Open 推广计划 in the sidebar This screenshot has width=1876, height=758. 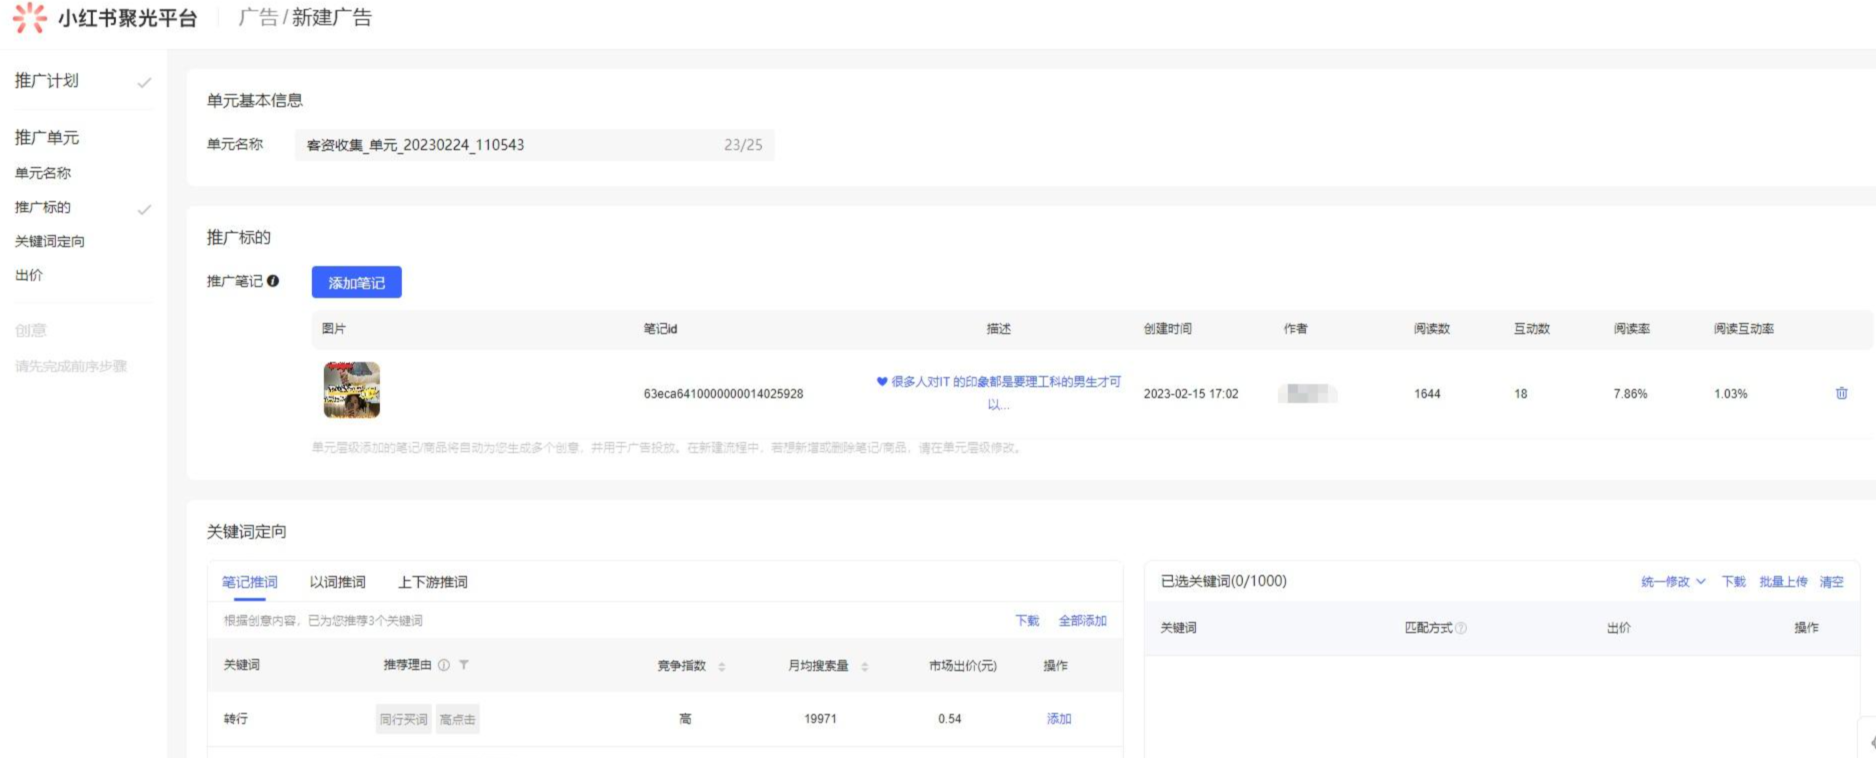point(47,80)
